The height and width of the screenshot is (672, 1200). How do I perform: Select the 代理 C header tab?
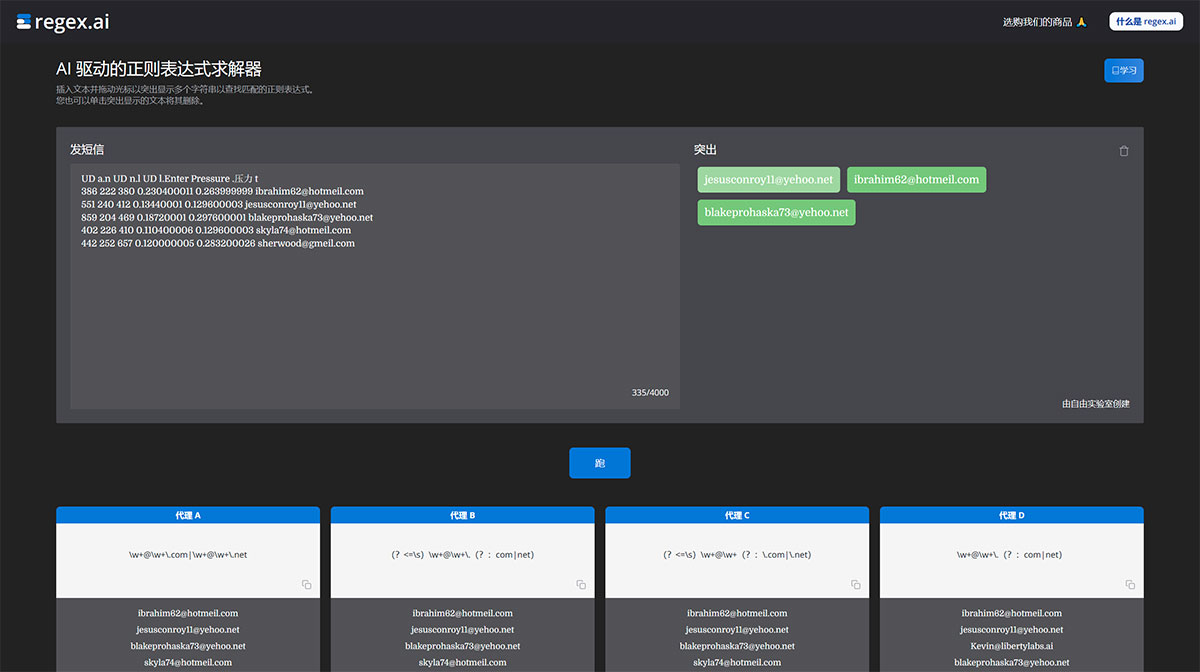[737, 515]
